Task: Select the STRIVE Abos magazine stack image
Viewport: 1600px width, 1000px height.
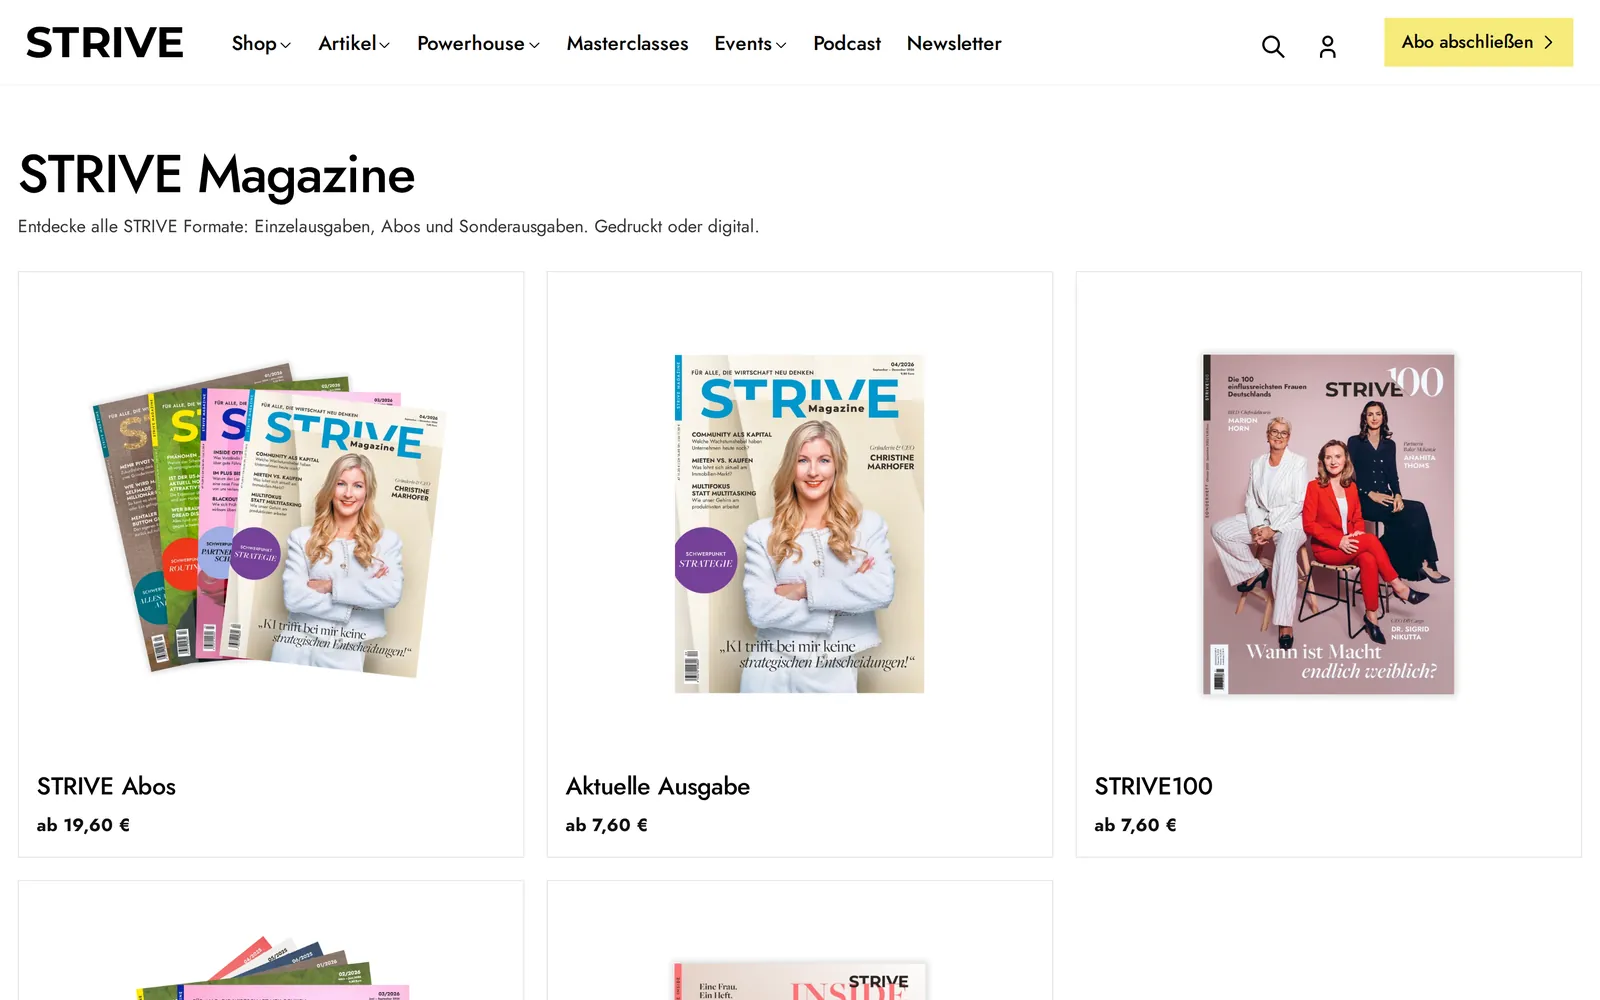Action: tap(269, 520)
